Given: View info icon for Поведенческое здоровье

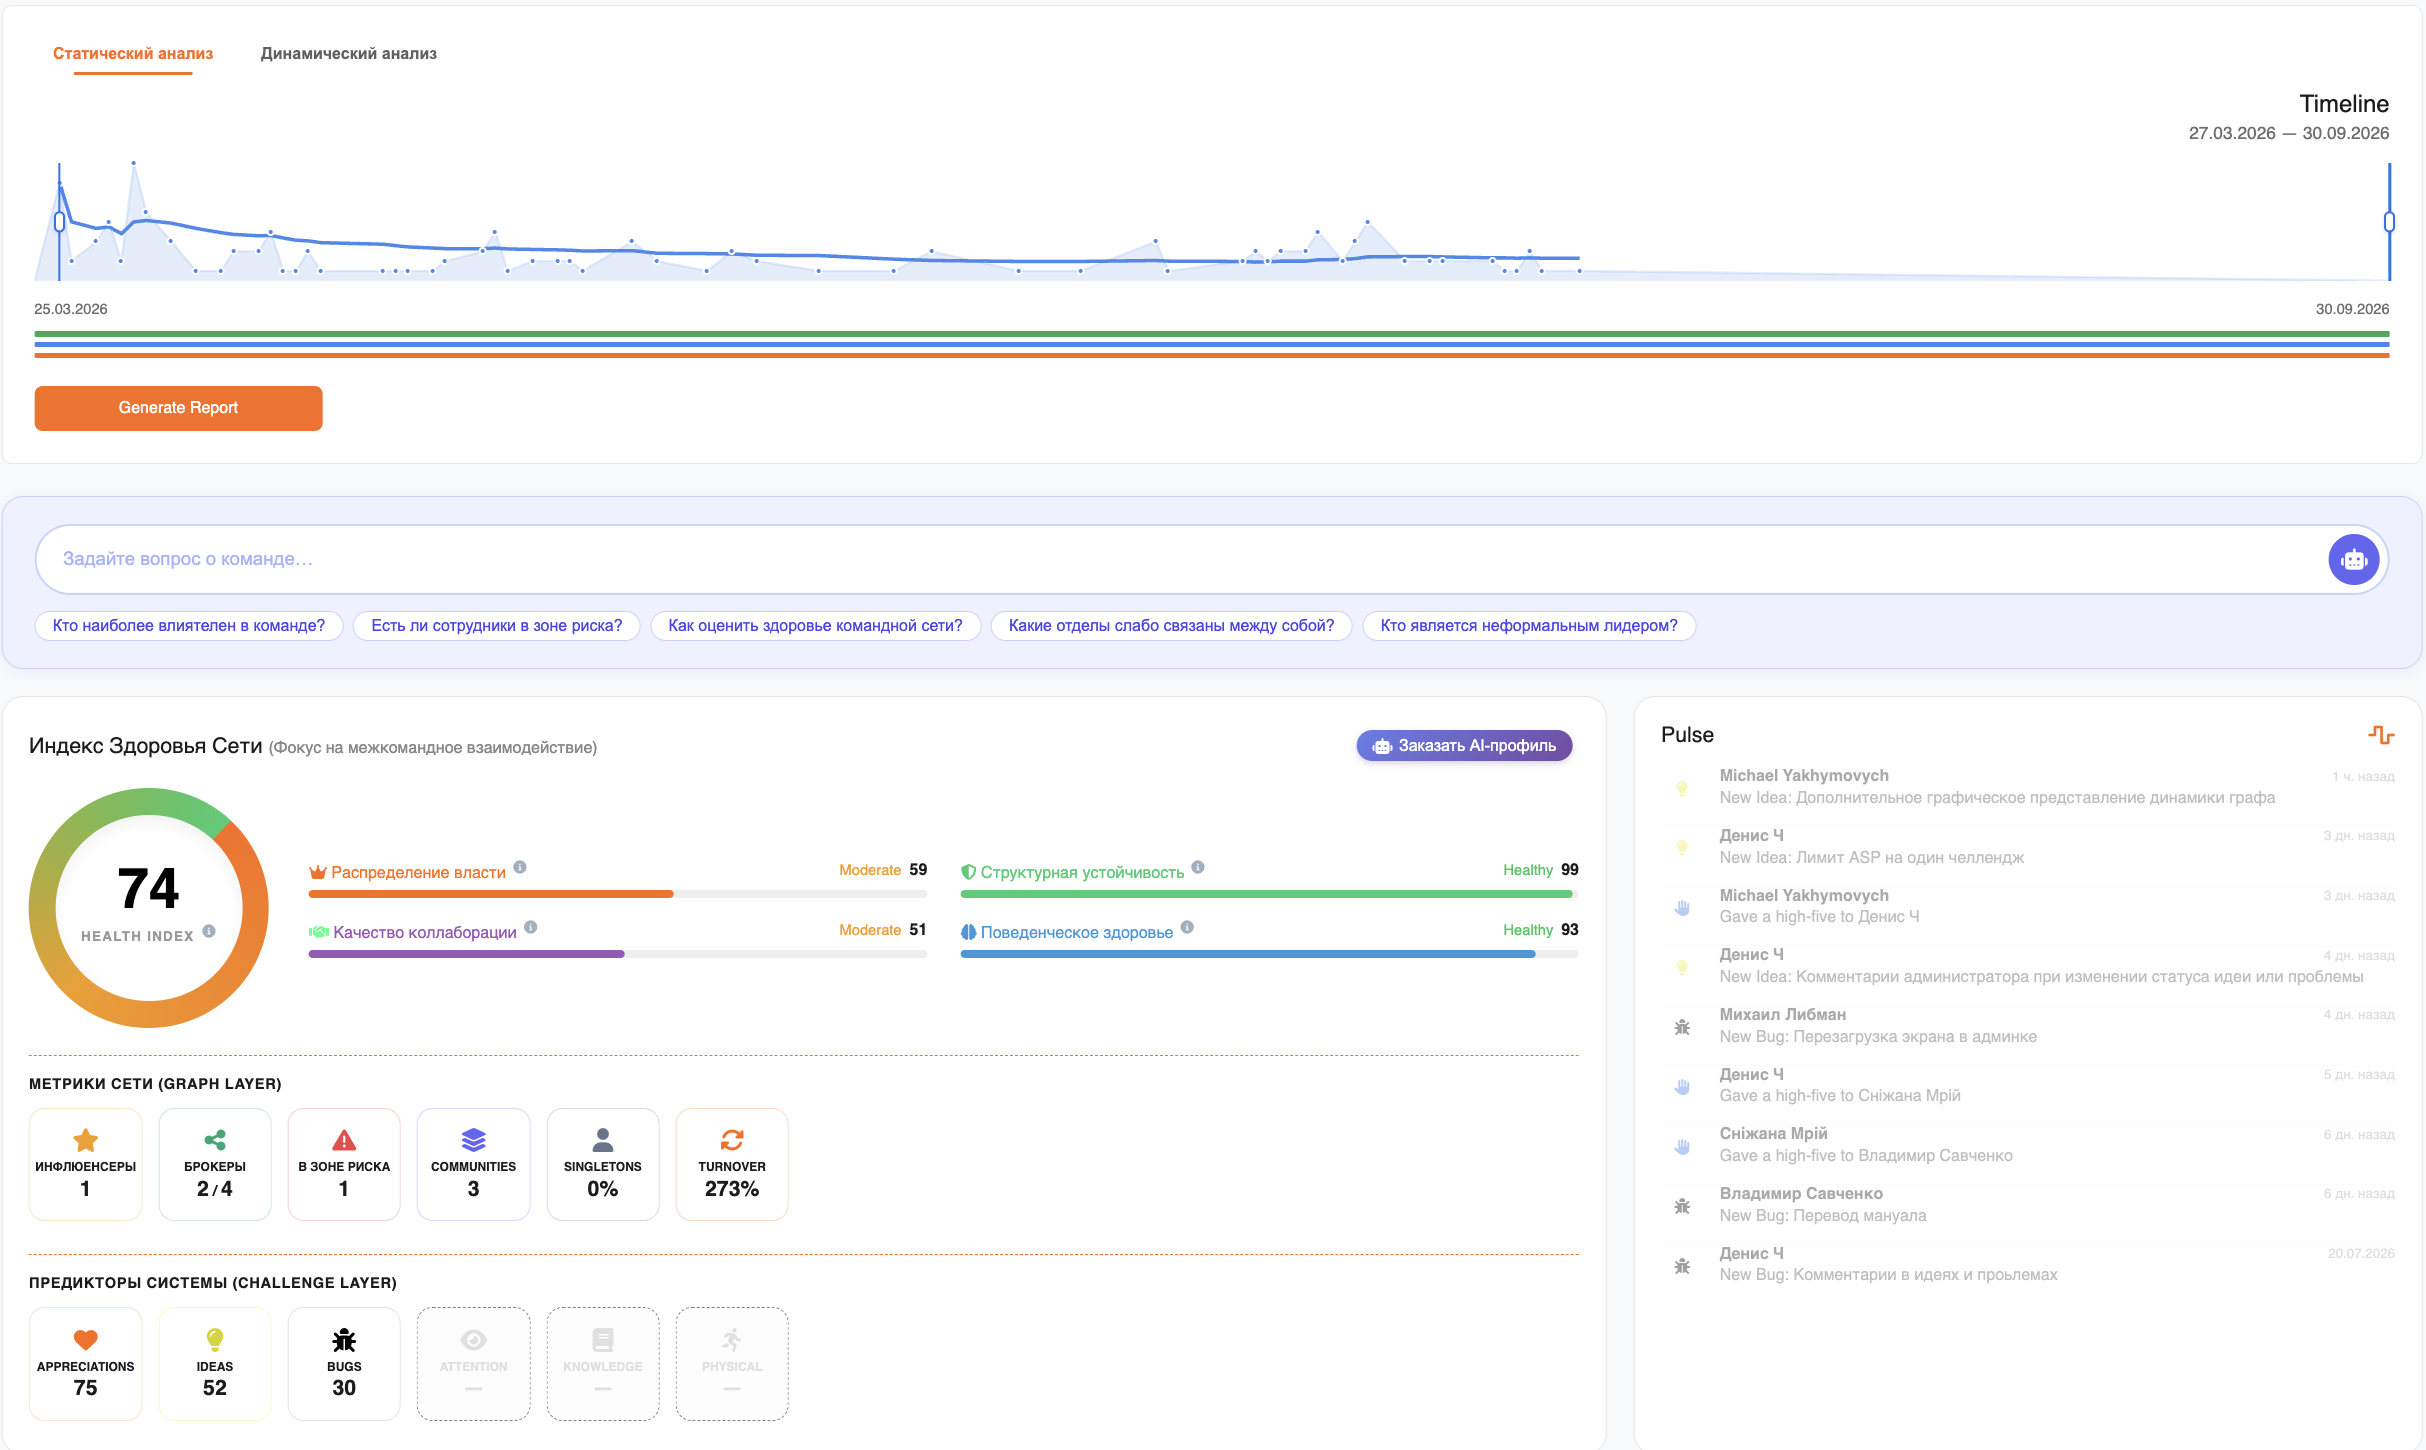Looking at the screenshot, I should pyautogui.click(x=1187, y=927).
